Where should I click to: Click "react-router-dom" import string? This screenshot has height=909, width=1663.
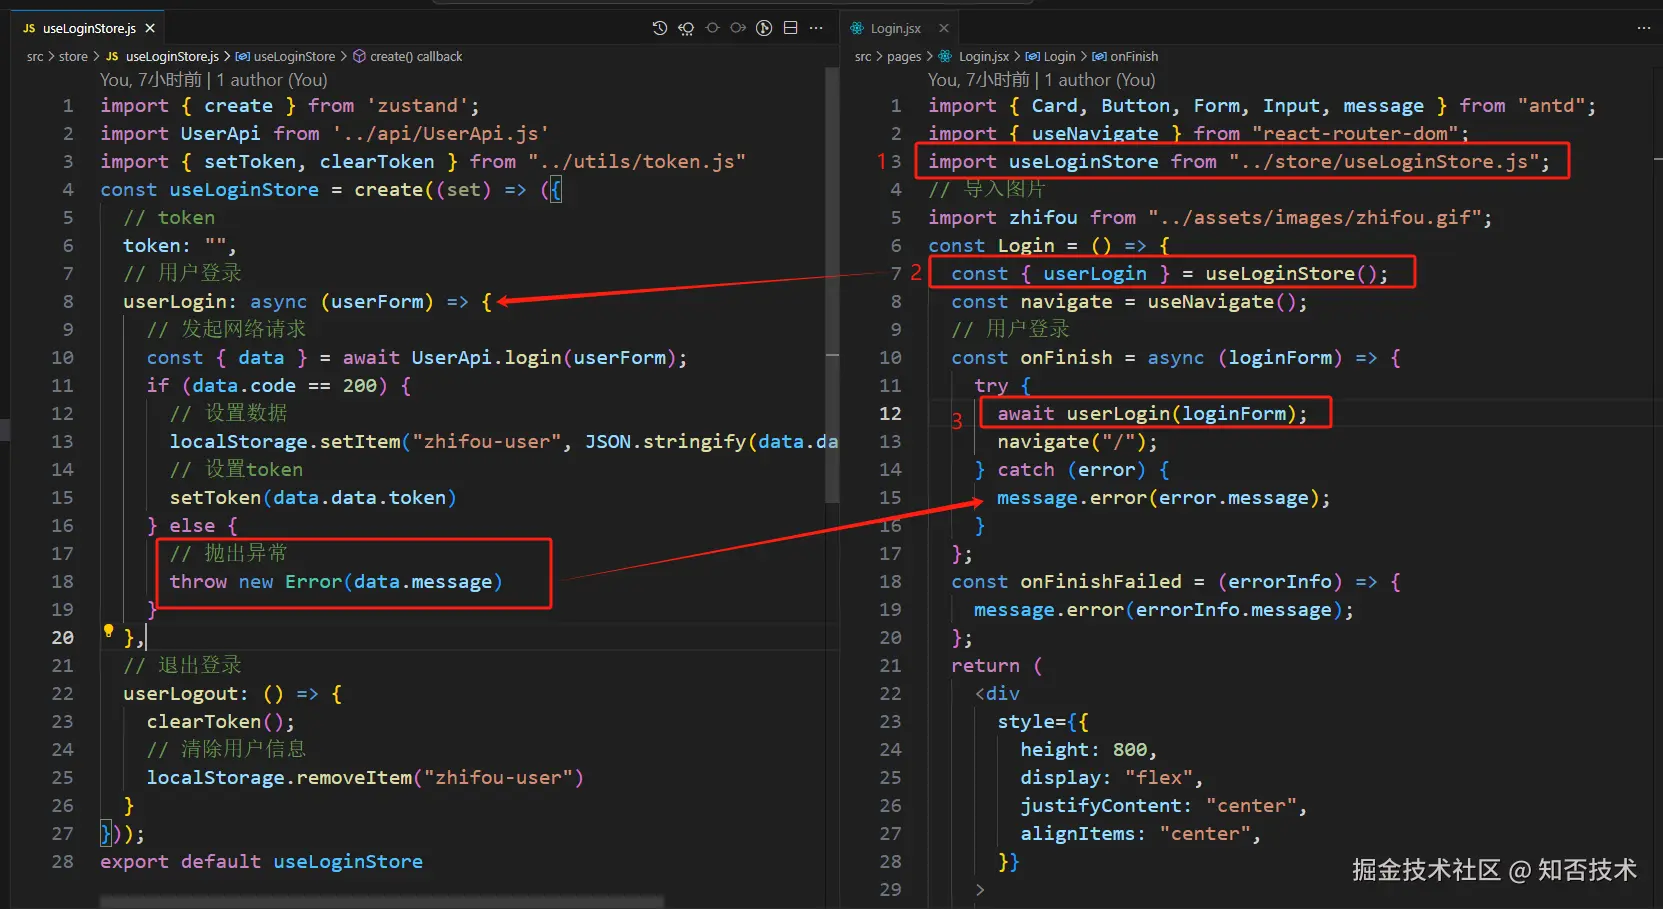[1355, 133]
